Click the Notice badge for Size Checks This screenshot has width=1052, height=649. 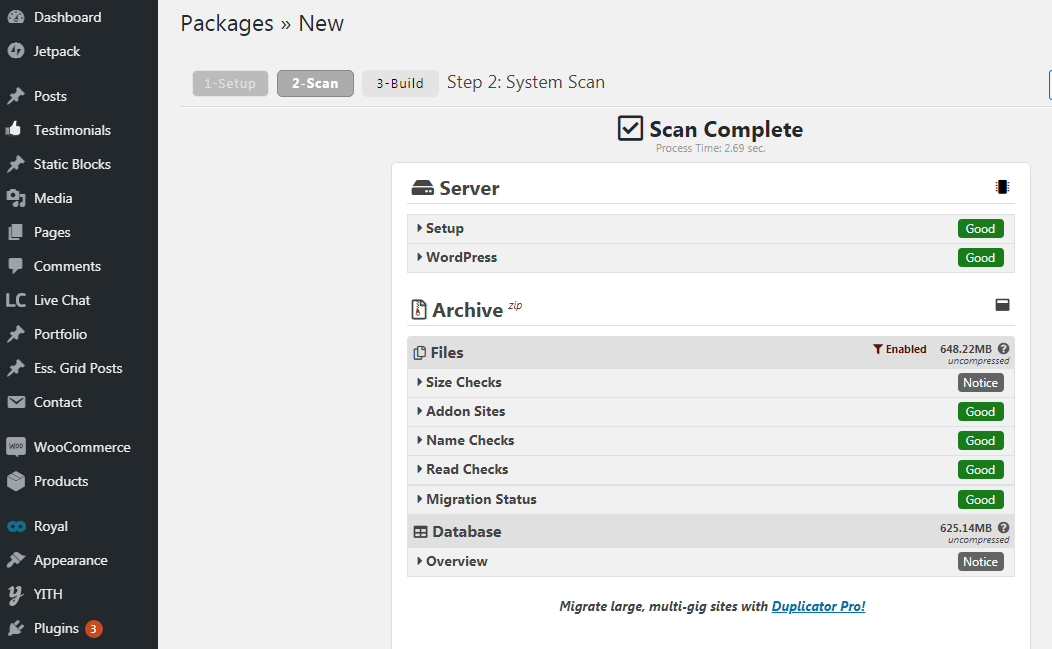pos(980,383)
